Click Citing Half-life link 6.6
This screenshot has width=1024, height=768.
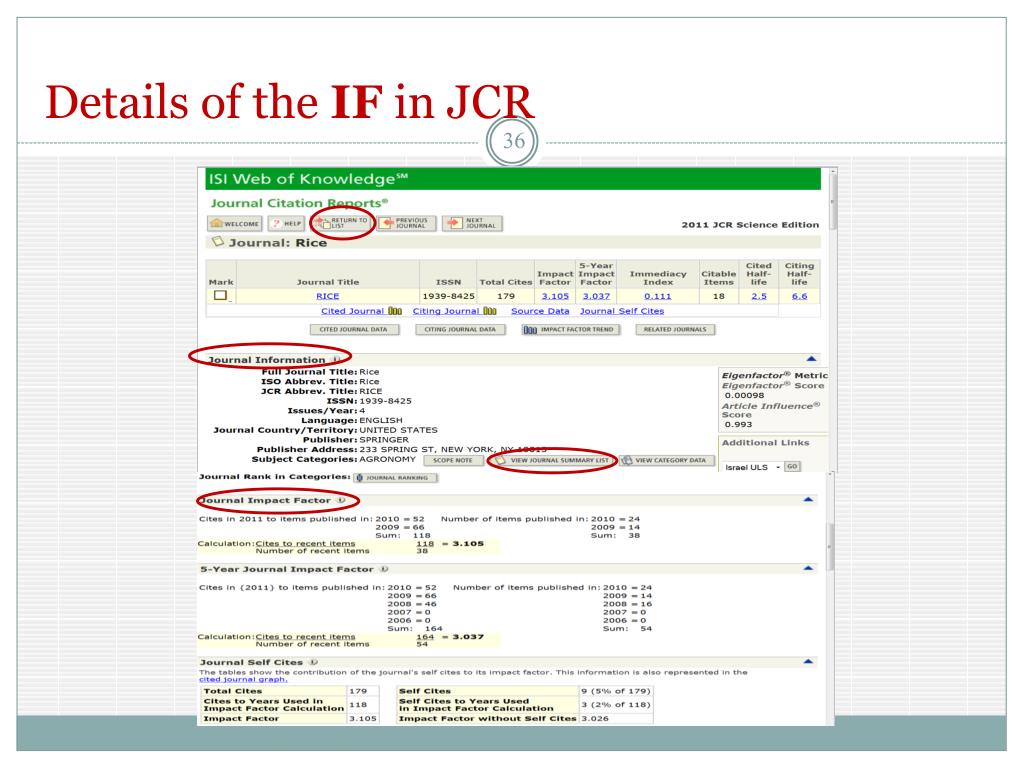click(799, 296)
